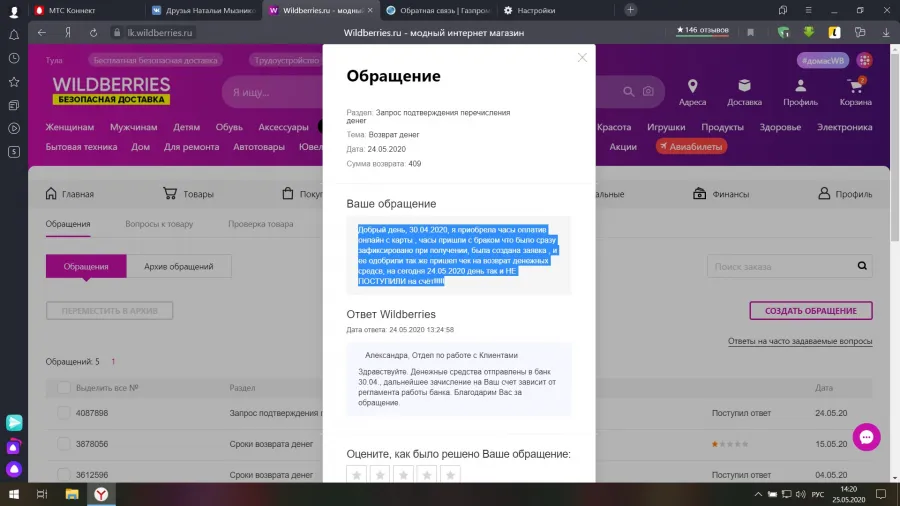Image resolution: width=900 pixels, height=506 pixels.
Task: Open history clock in browser sidebar
Action: [14, 59]
